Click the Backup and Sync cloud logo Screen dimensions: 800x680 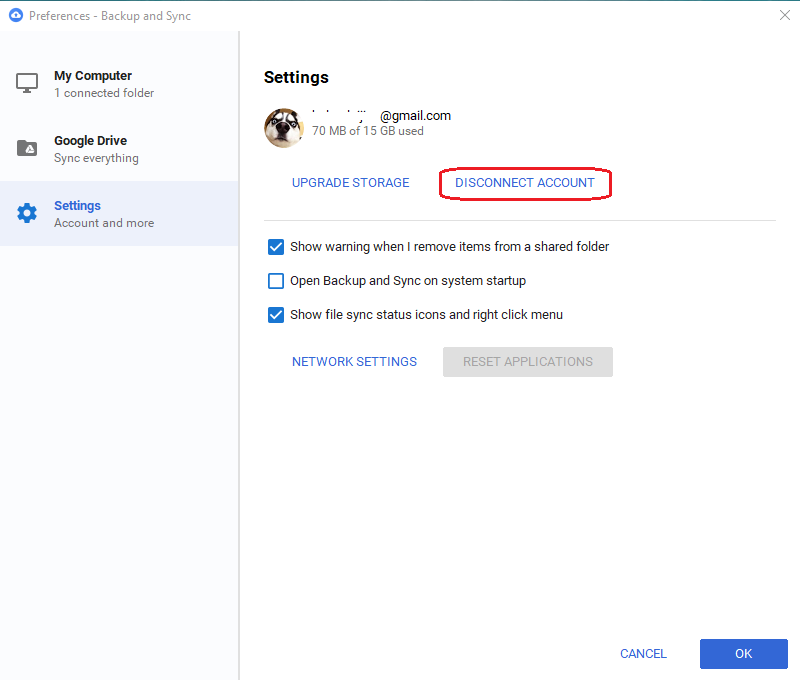(x=14, y=15)
